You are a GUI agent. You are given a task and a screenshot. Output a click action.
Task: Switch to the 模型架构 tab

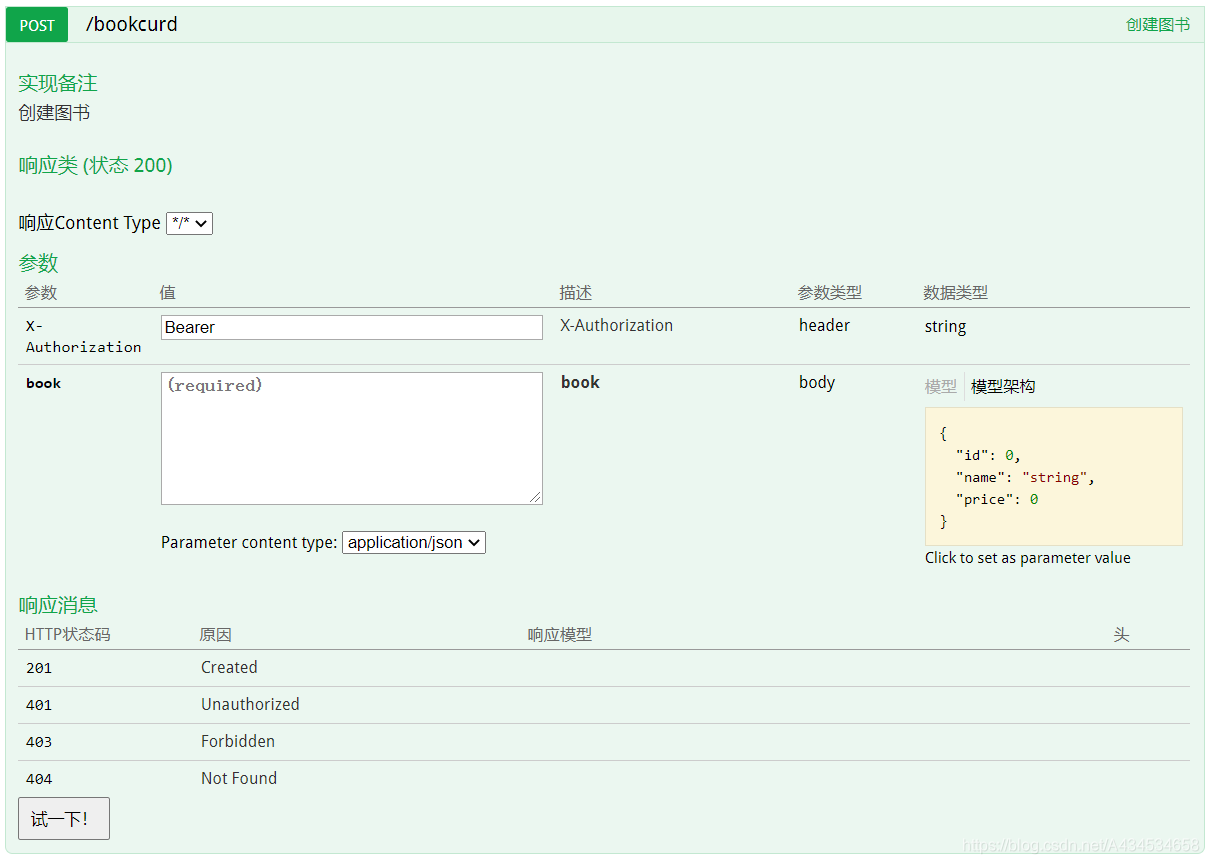coord(1003,386)
